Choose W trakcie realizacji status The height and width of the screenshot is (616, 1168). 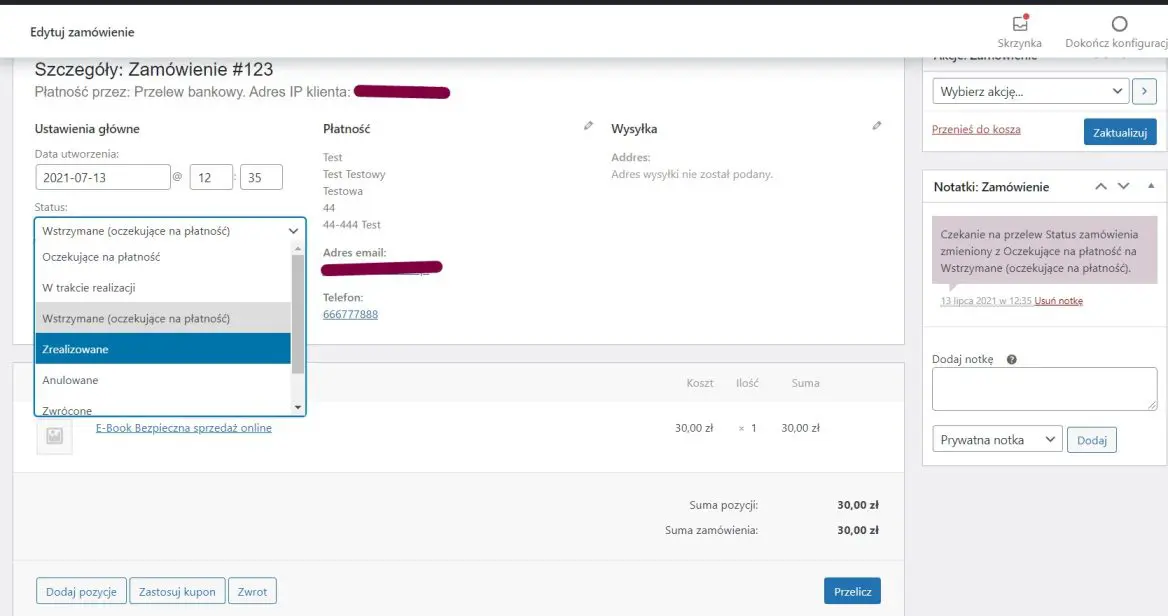163,288
